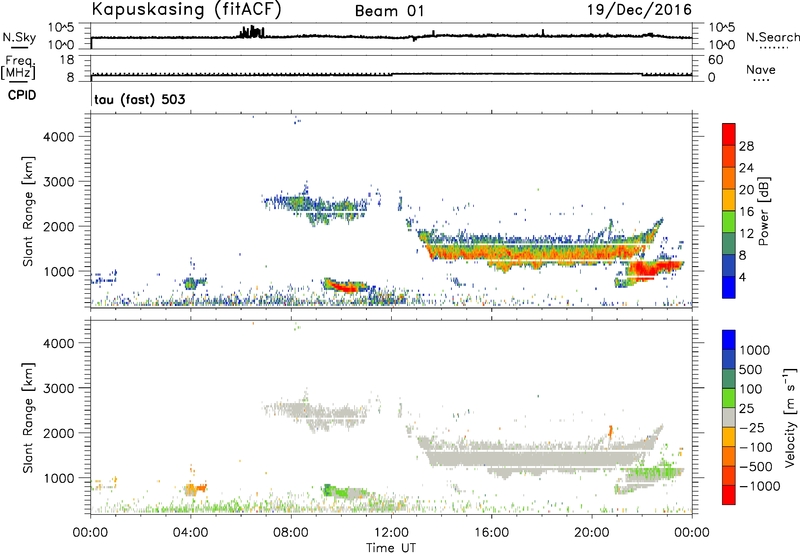Click the 4000 tick on power panel axis

[x=59, y=137]
